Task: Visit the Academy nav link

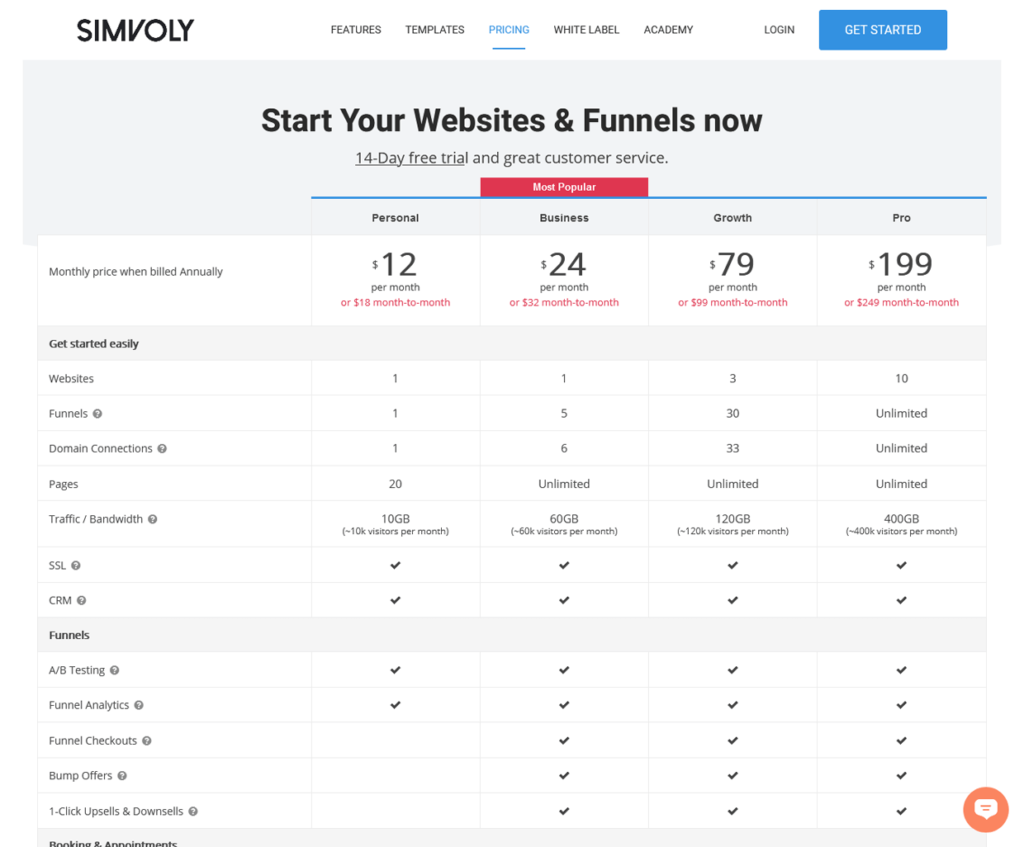Action: click(x=668, y=30)
